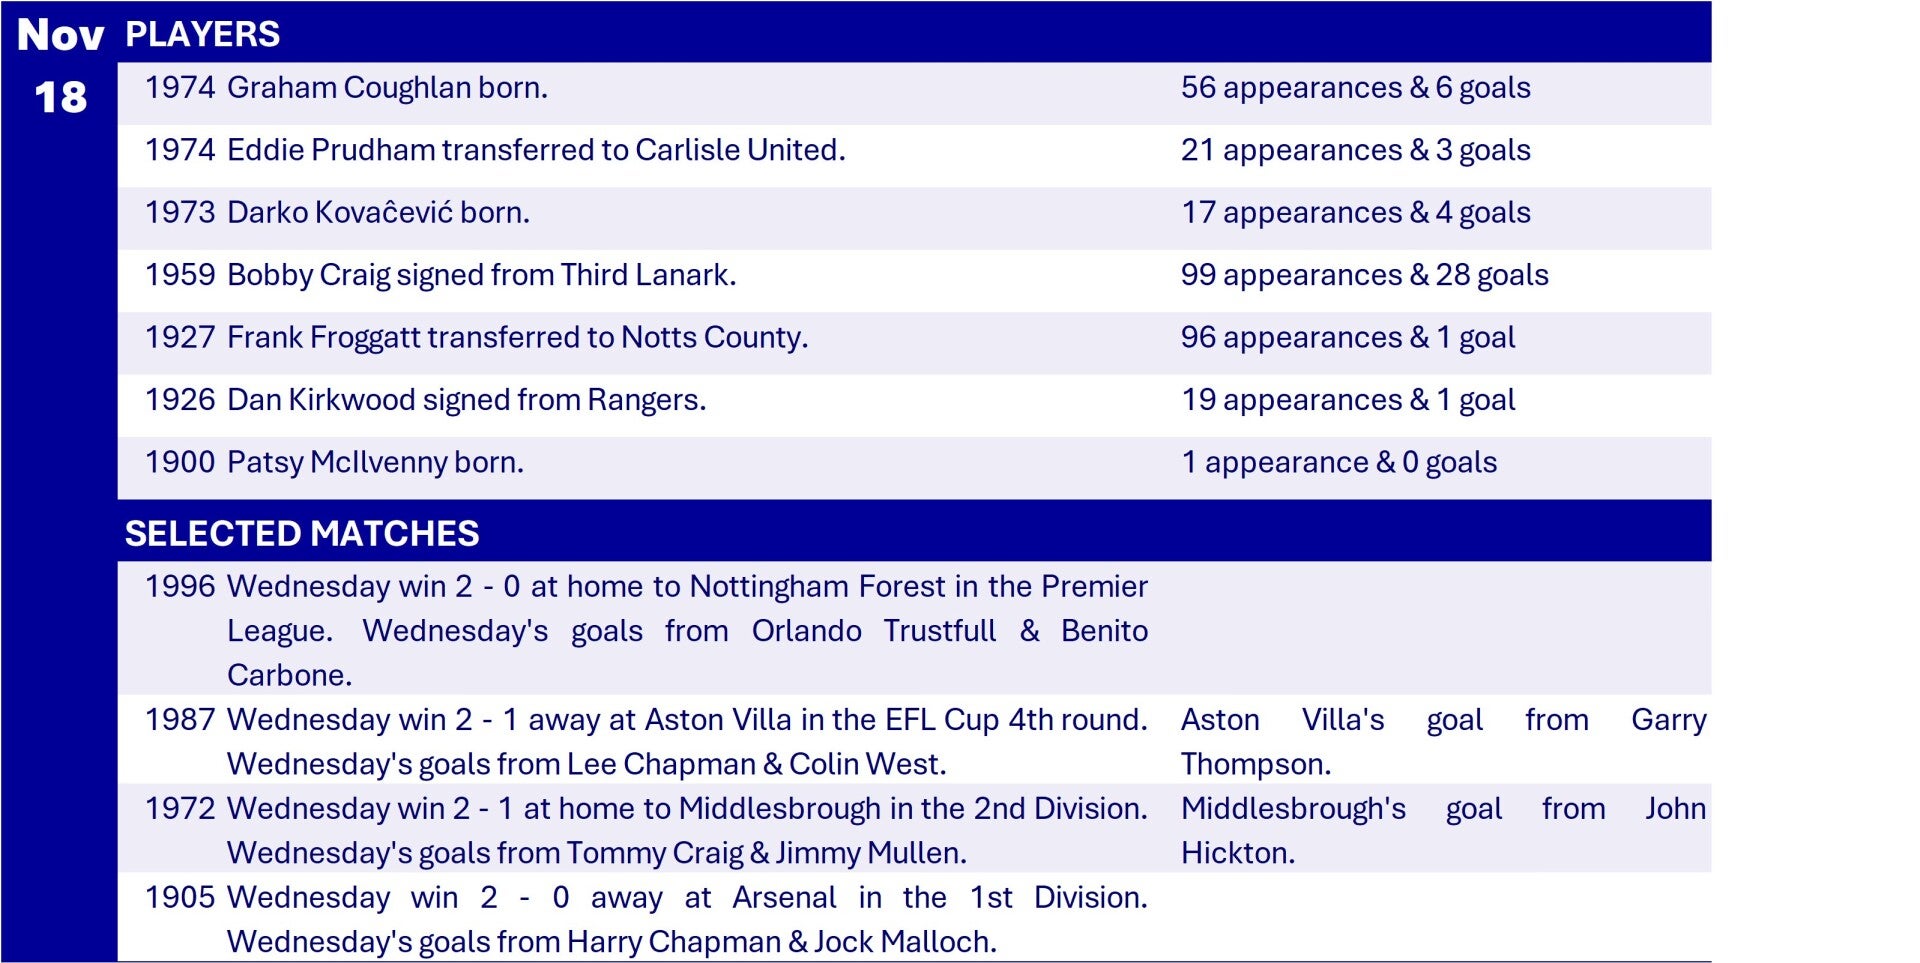Click the John Hickton goal note
Image resolution: width=1920 pixels, height=963 pixels.
[x=1443, y=830]
